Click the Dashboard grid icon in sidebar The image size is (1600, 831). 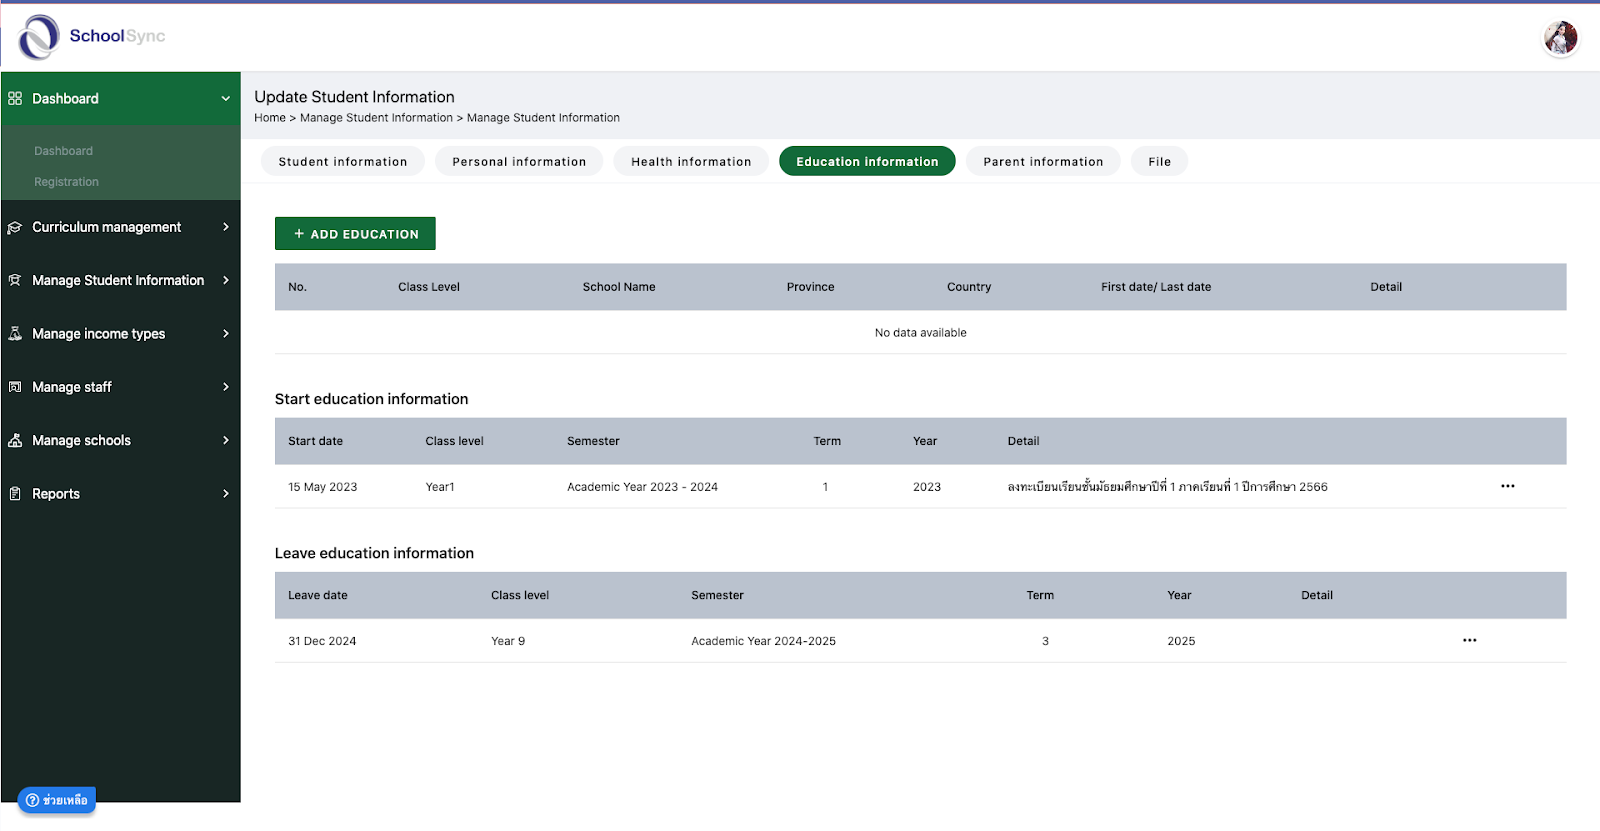pyautogui.click(x=15, y=98)
